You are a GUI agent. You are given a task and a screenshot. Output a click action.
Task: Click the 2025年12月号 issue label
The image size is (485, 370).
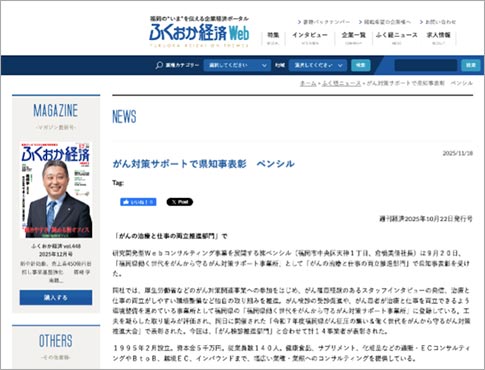[x=56, y=254]
